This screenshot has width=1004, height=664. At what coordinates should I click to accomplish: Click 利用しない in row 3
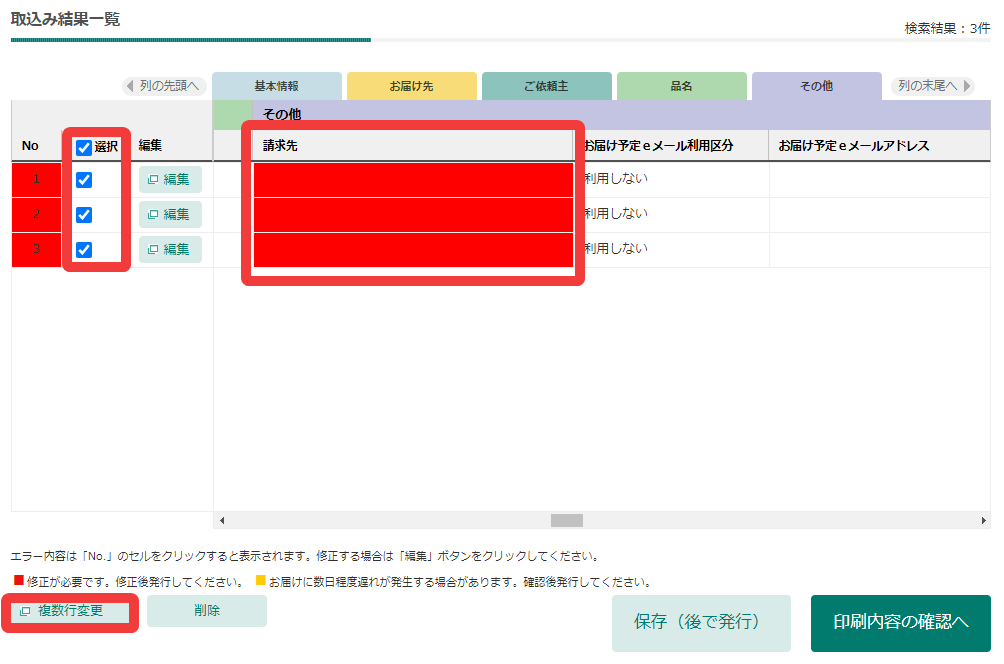point(615,248)
